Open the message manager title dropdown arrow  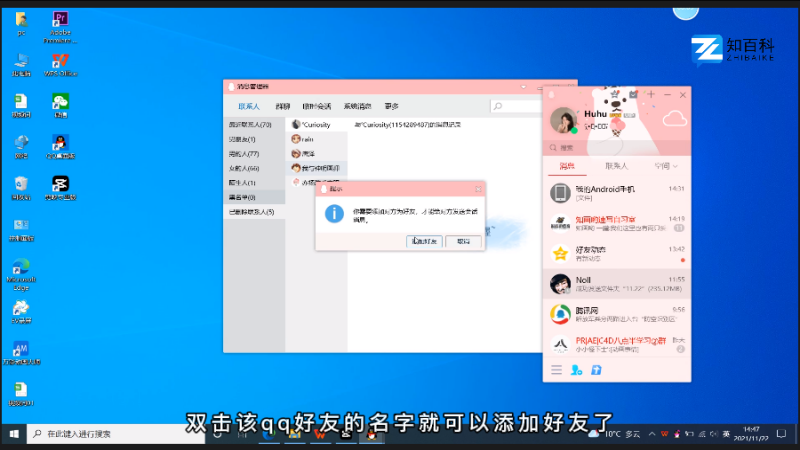coord(523,87)
